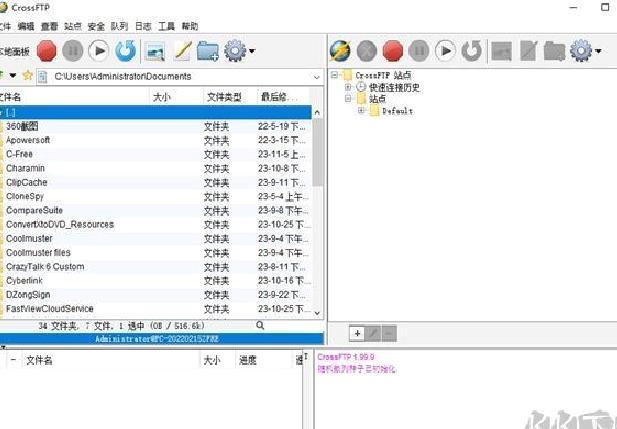Select the Default site folder
The image size is (617, 429).
(397, 111)
